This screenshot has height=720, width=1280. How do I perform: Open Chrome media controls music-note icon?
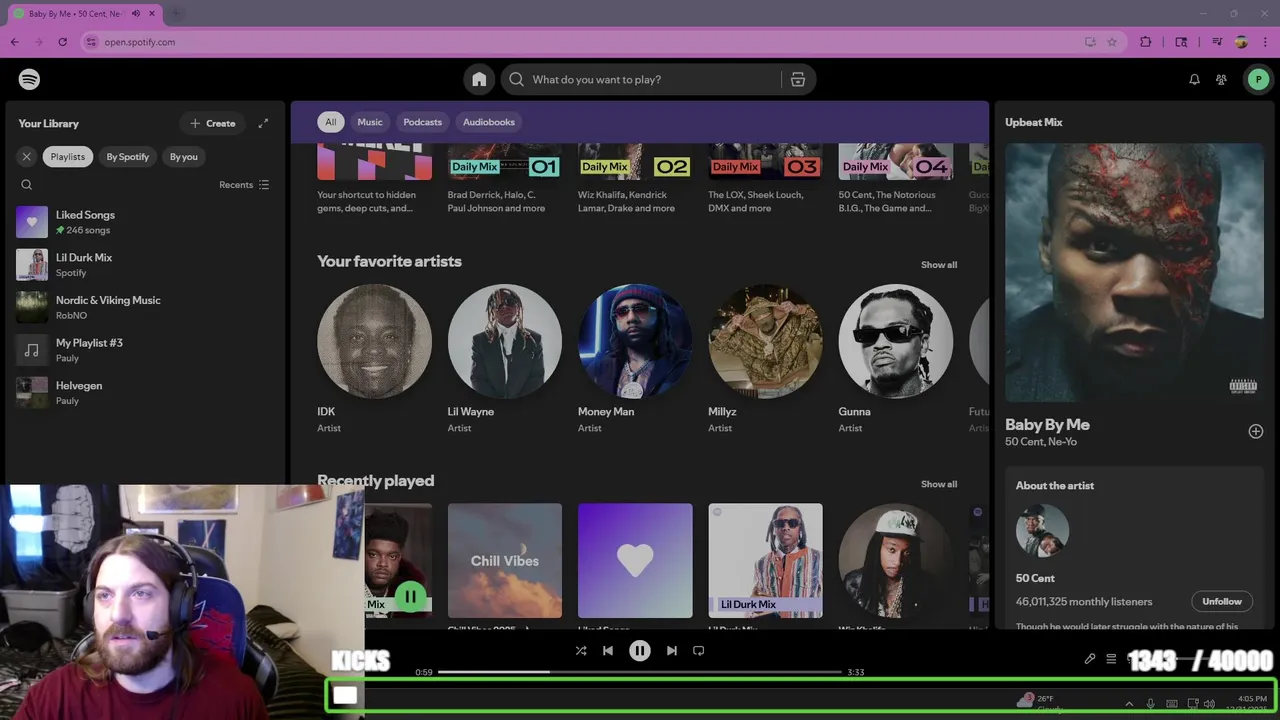pos(1217,42)
